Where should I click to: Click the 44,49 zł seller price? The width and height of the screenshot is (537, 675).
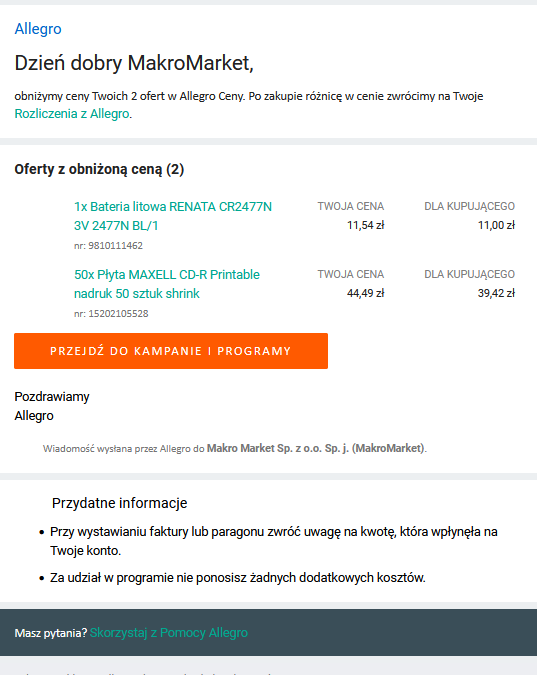[x=366, y=293]
